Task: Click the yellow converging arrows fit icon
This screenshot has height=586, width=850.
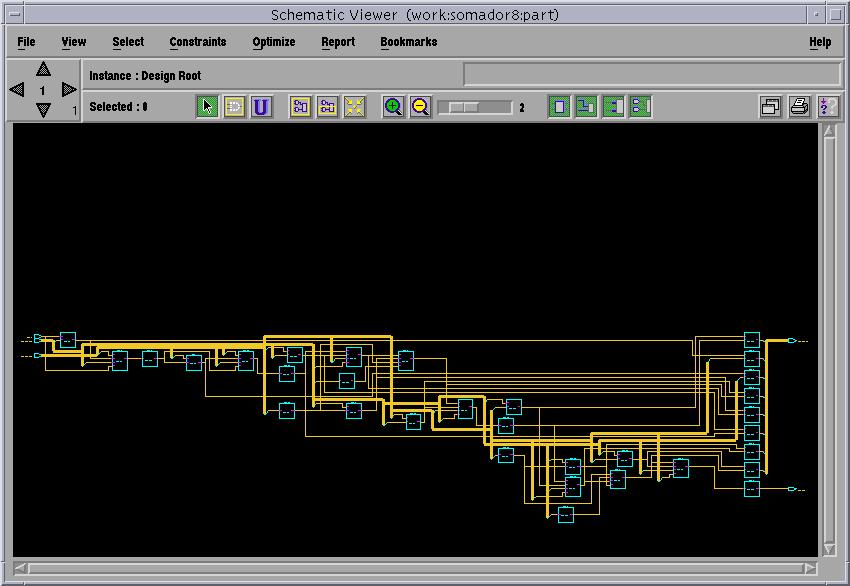Action: pyautogui.click(x=355, y=106)
